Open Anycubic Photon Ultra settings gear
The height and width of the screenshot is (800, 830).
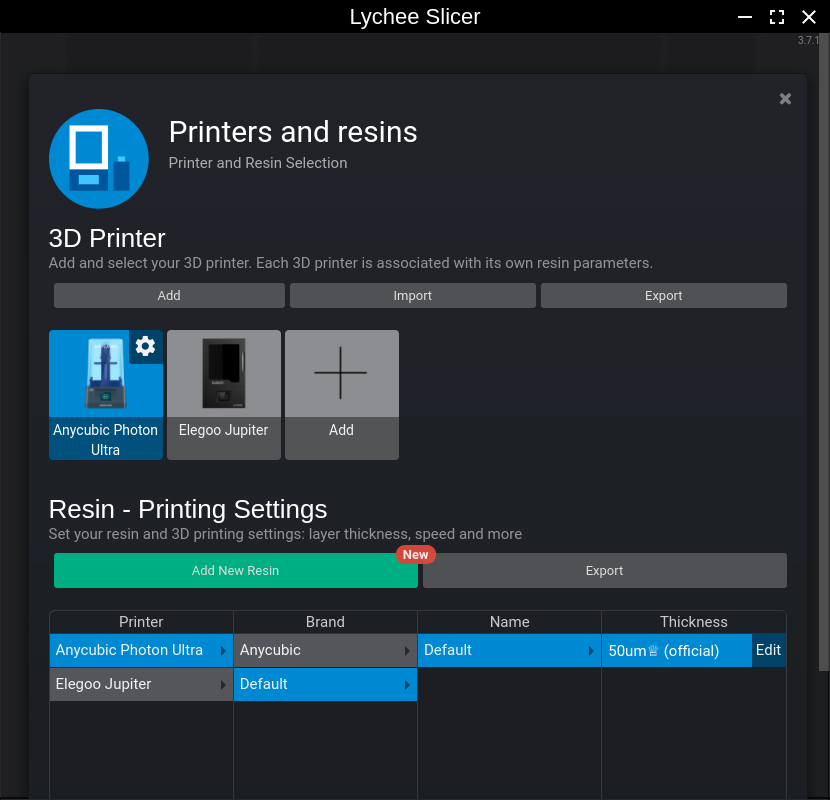pos(145,346)
